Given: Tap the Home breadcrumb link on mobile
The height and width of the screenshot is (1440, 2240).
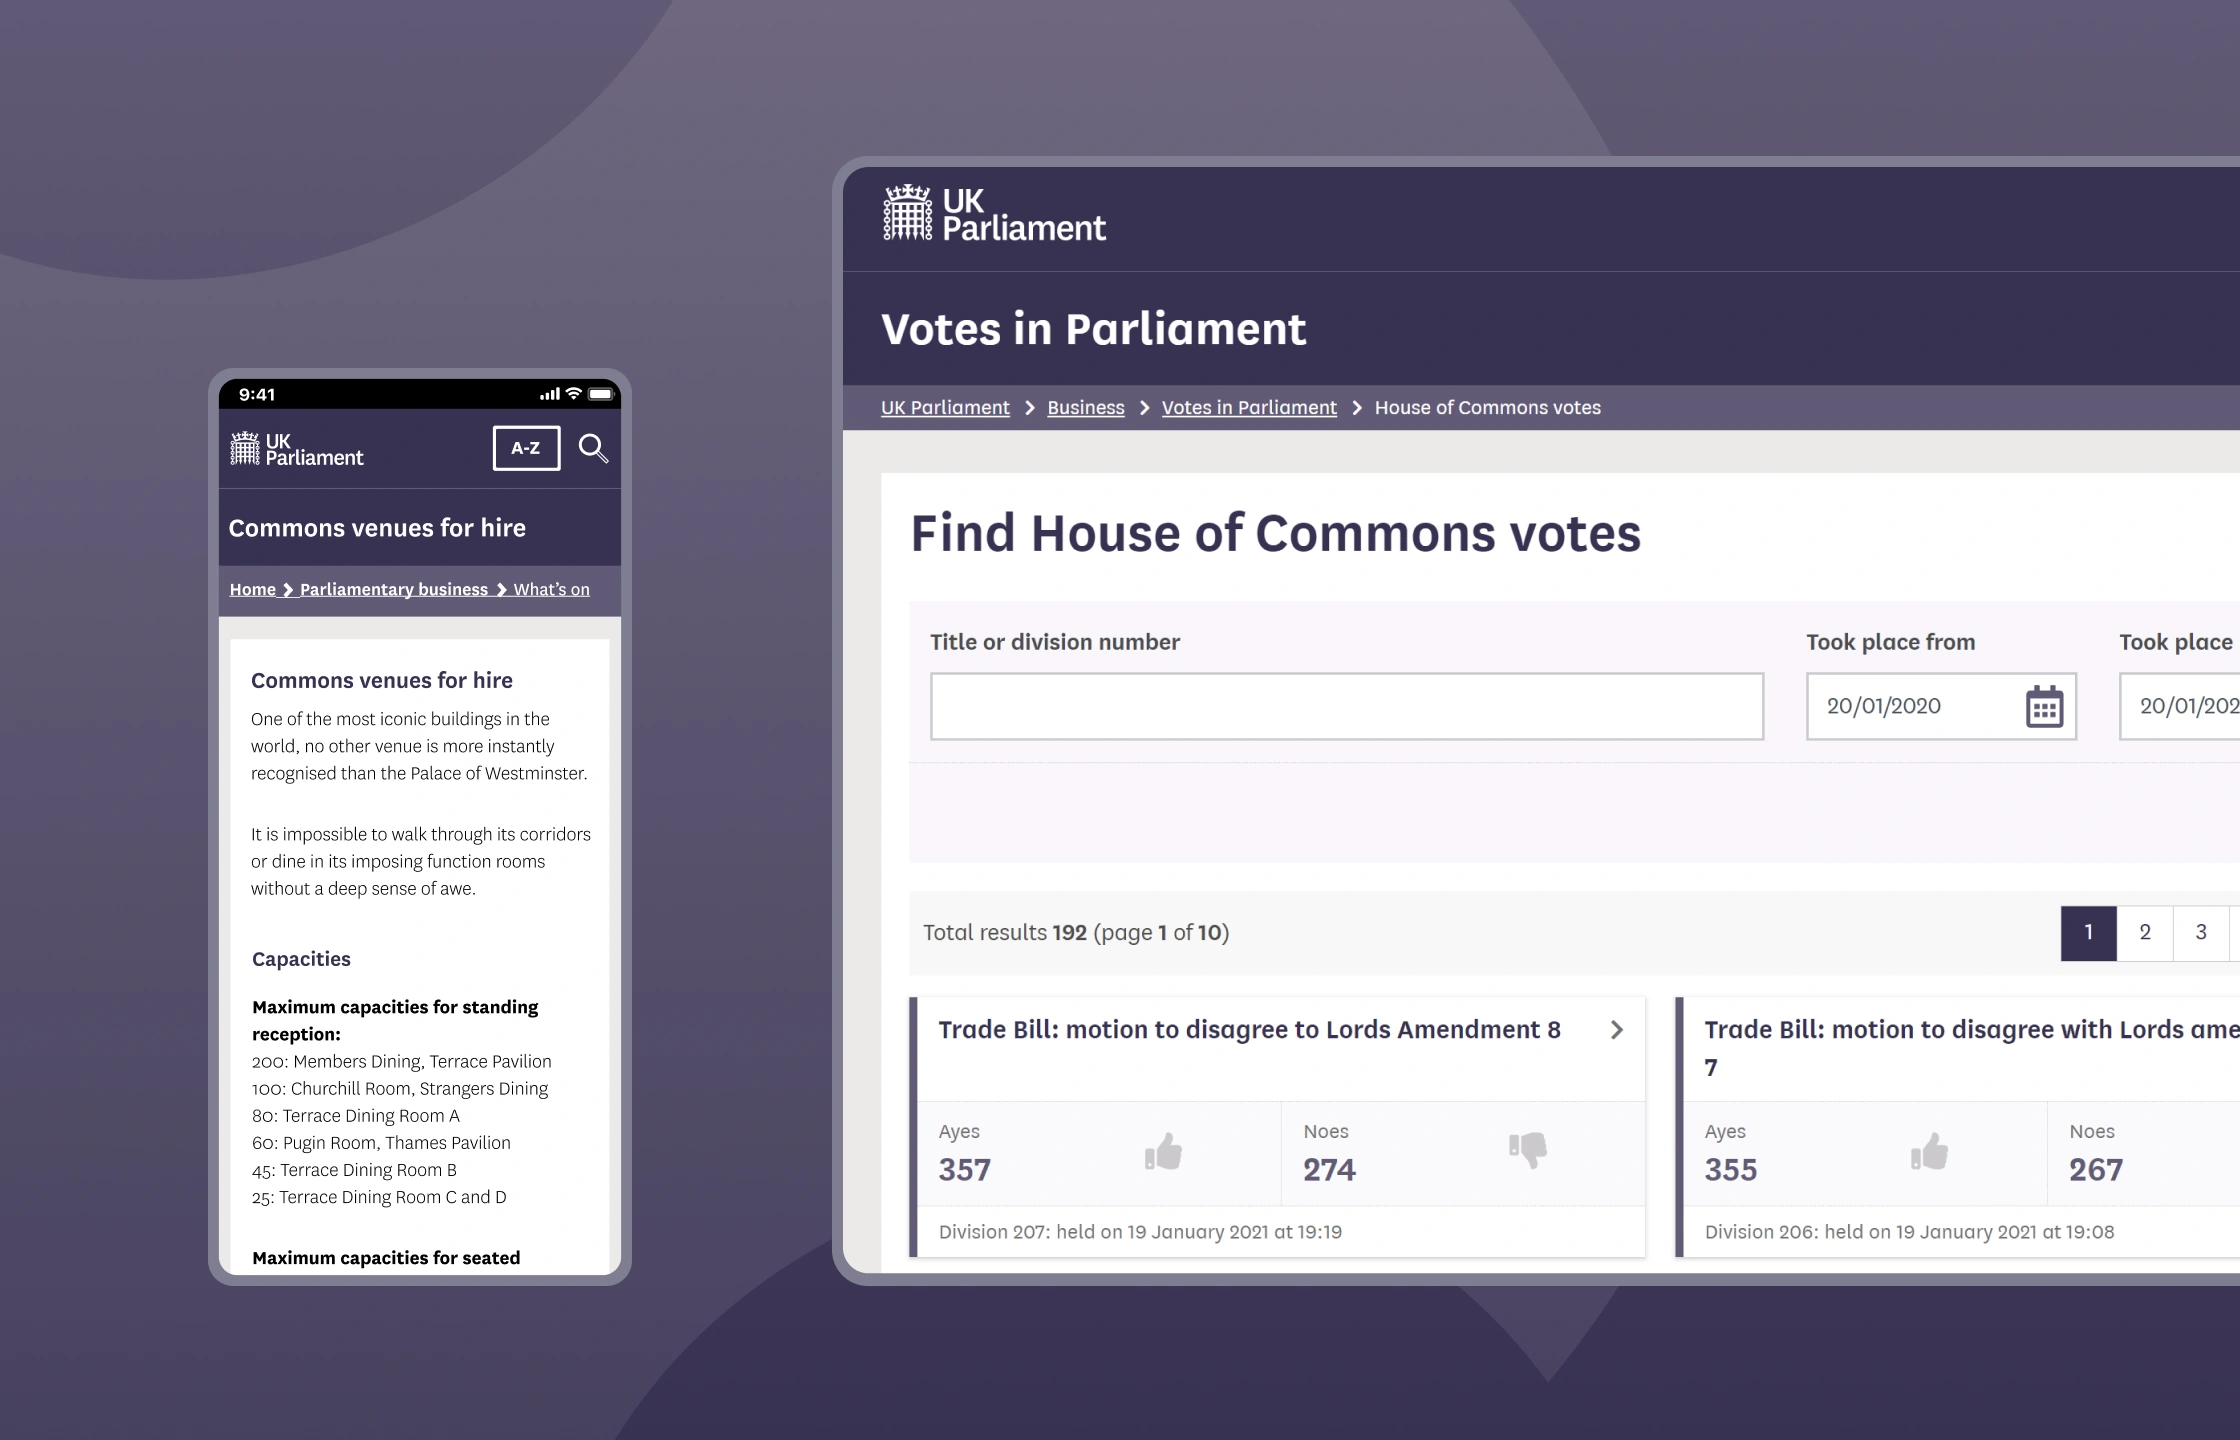Looking at the screenshot, I should [x=252, y=590].
